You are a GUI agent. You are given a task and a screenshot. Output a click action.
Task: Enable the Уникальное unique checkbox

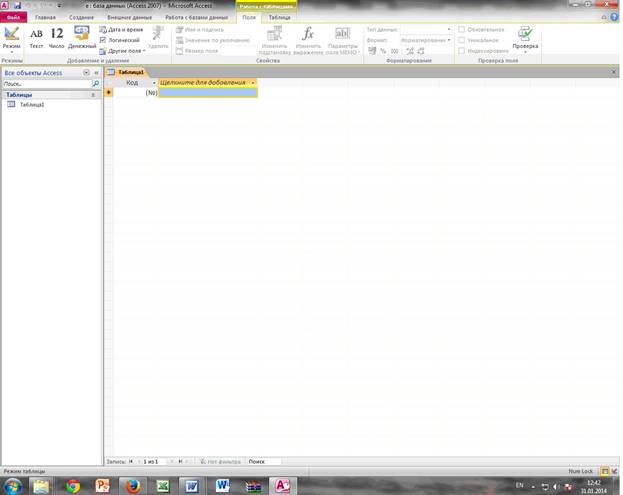461,40
